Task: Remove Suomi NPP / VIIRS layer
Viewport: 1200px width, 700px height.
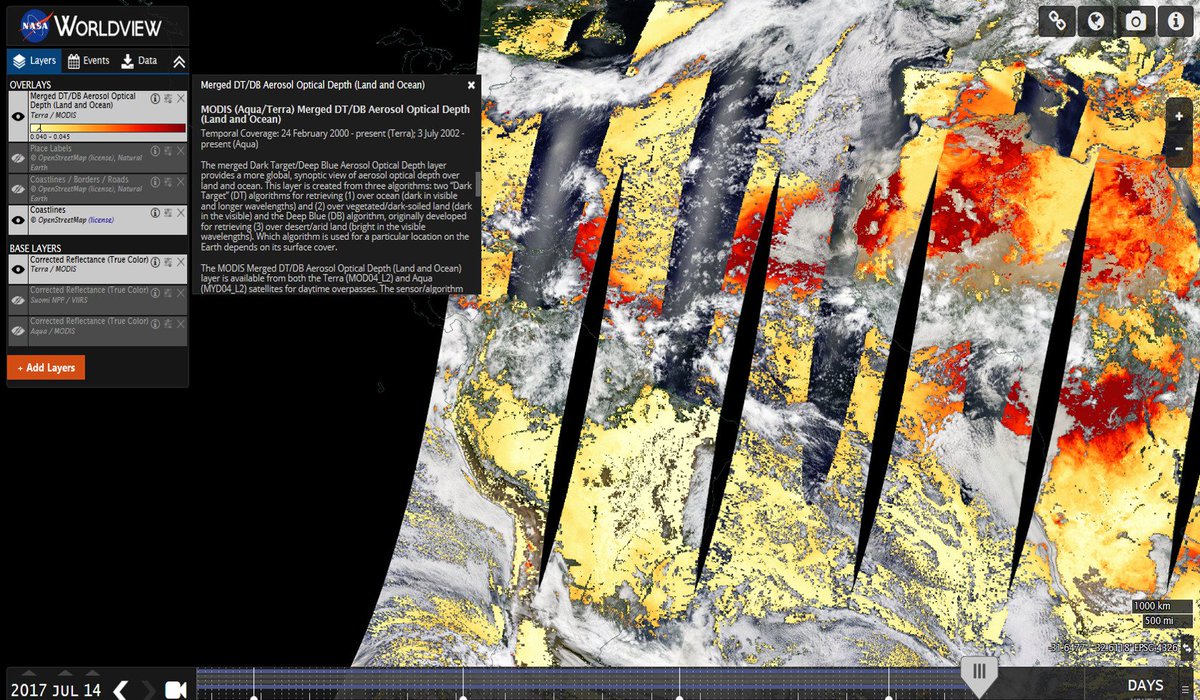Action: click(x=181, y=292)
